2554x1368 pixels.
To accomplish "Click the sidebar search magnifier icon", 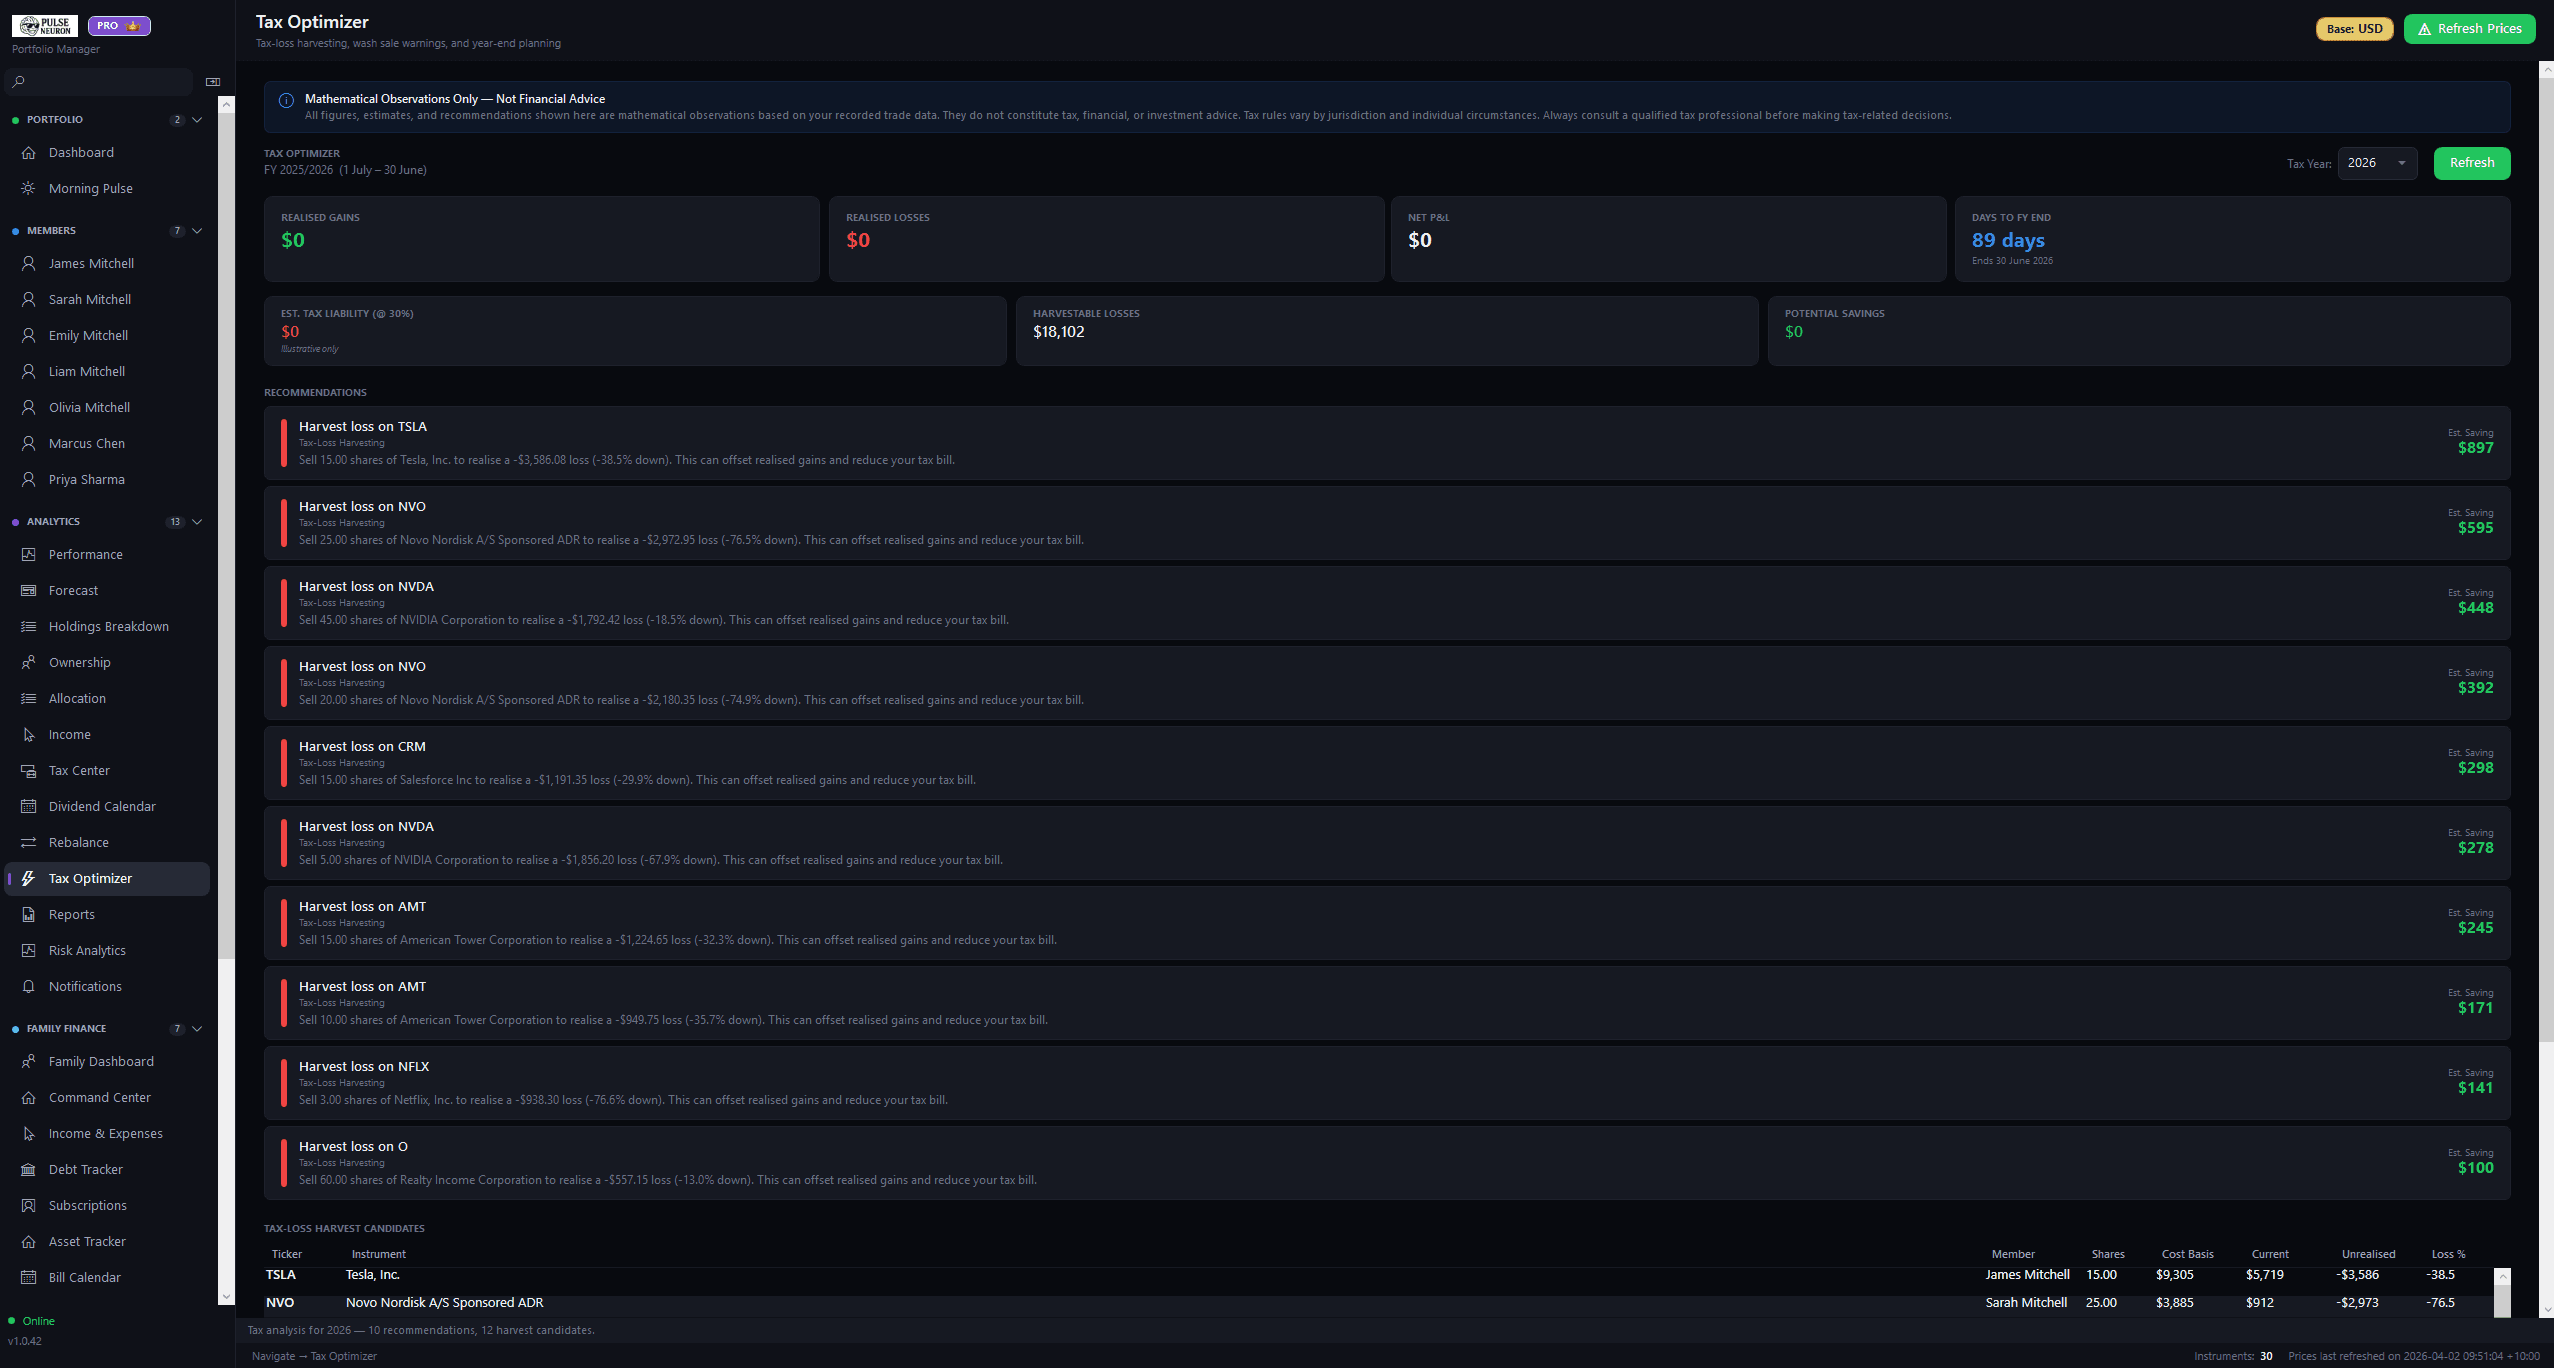I will tap(18, 82).
